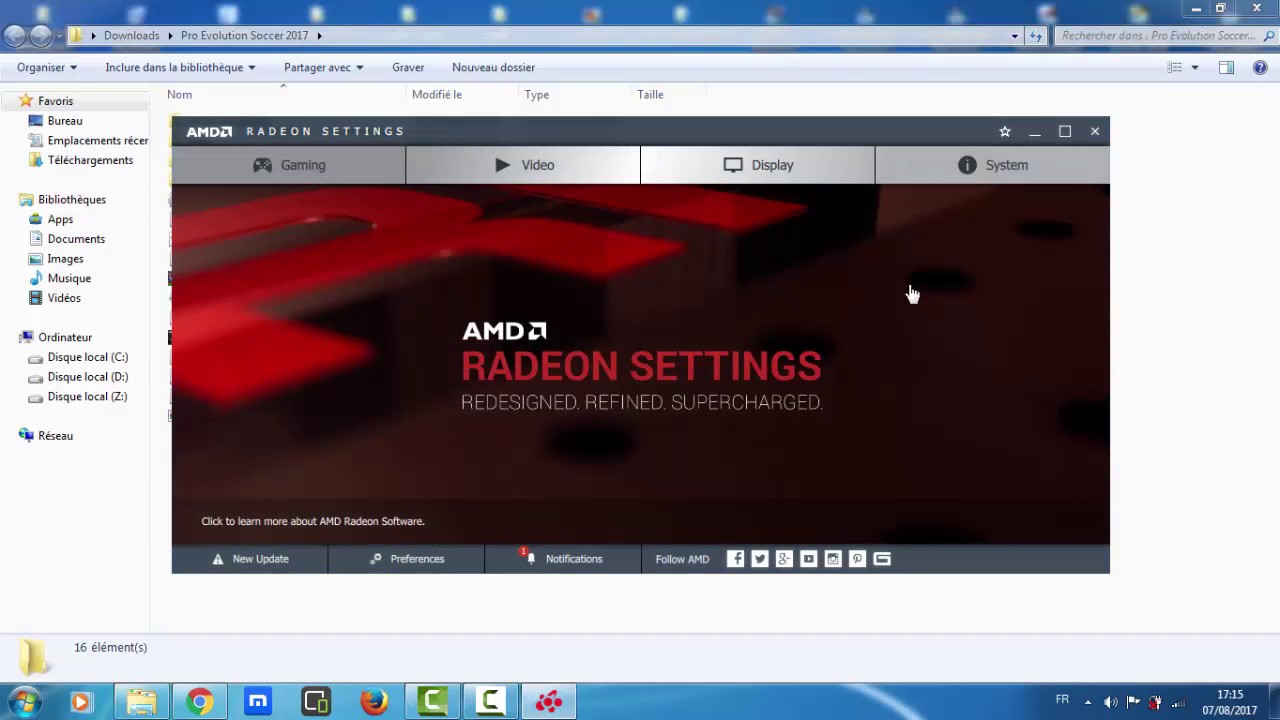Select Favoris in the navigation pane

(x=55, y=101)
